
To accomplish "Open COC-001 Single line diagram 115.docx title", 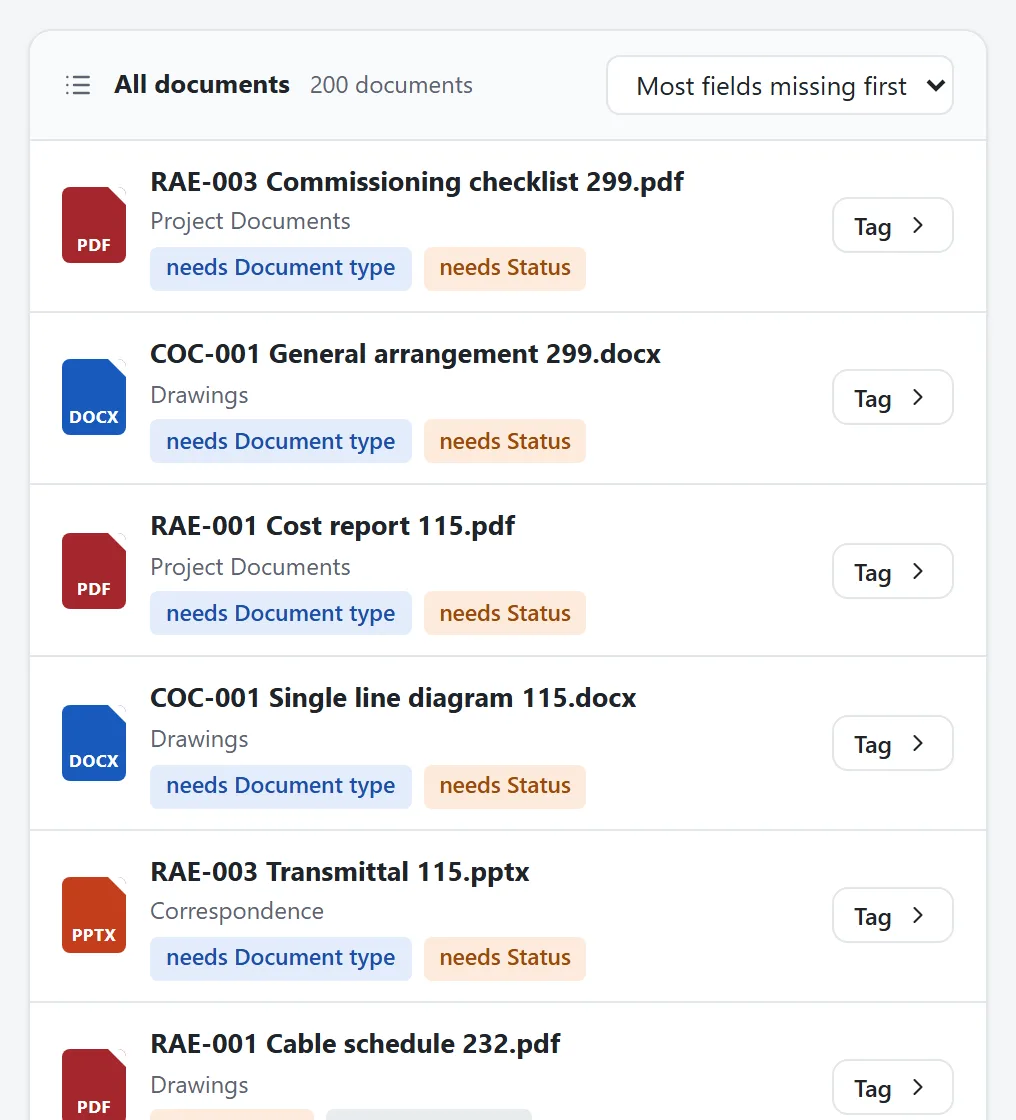I will point(393,698).
